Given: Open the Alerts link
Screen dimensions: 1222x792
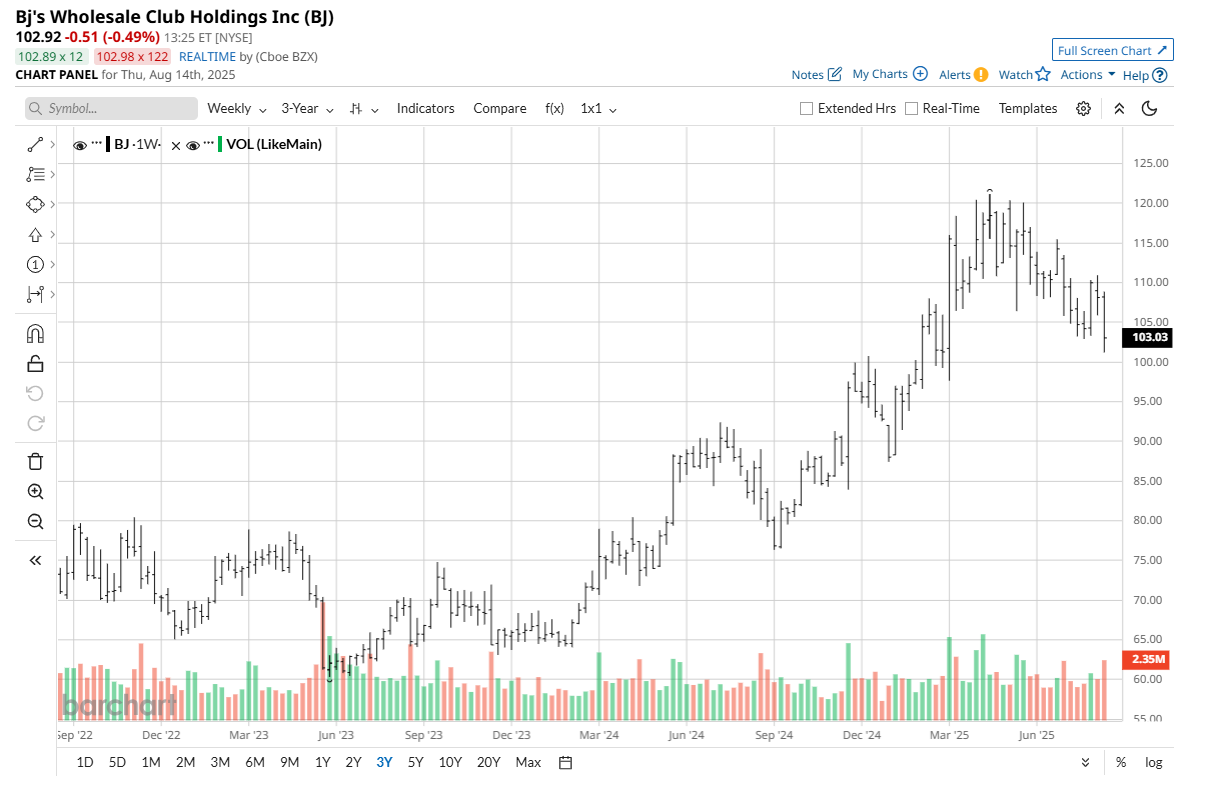Looking at the screenshot, I should click(x=955, y=75).
